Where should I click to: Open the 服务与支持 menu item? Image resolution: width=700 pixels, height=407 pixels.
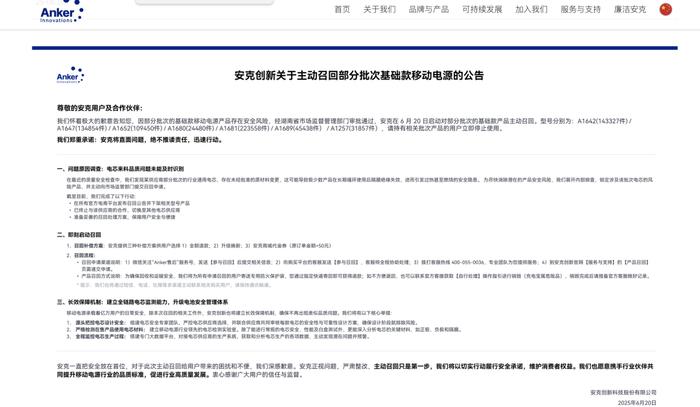tap(581, 9)
